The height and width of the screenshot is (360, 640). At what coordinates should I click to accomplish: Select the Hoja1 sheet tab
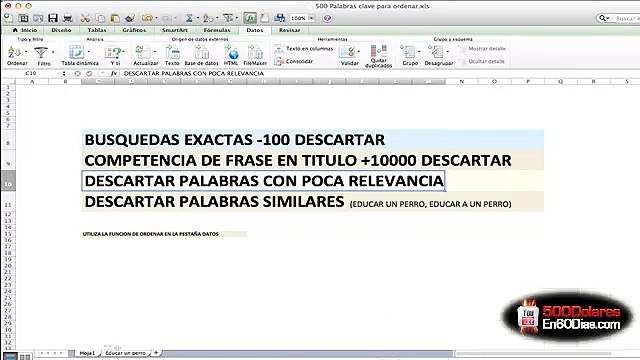point(87,353)
